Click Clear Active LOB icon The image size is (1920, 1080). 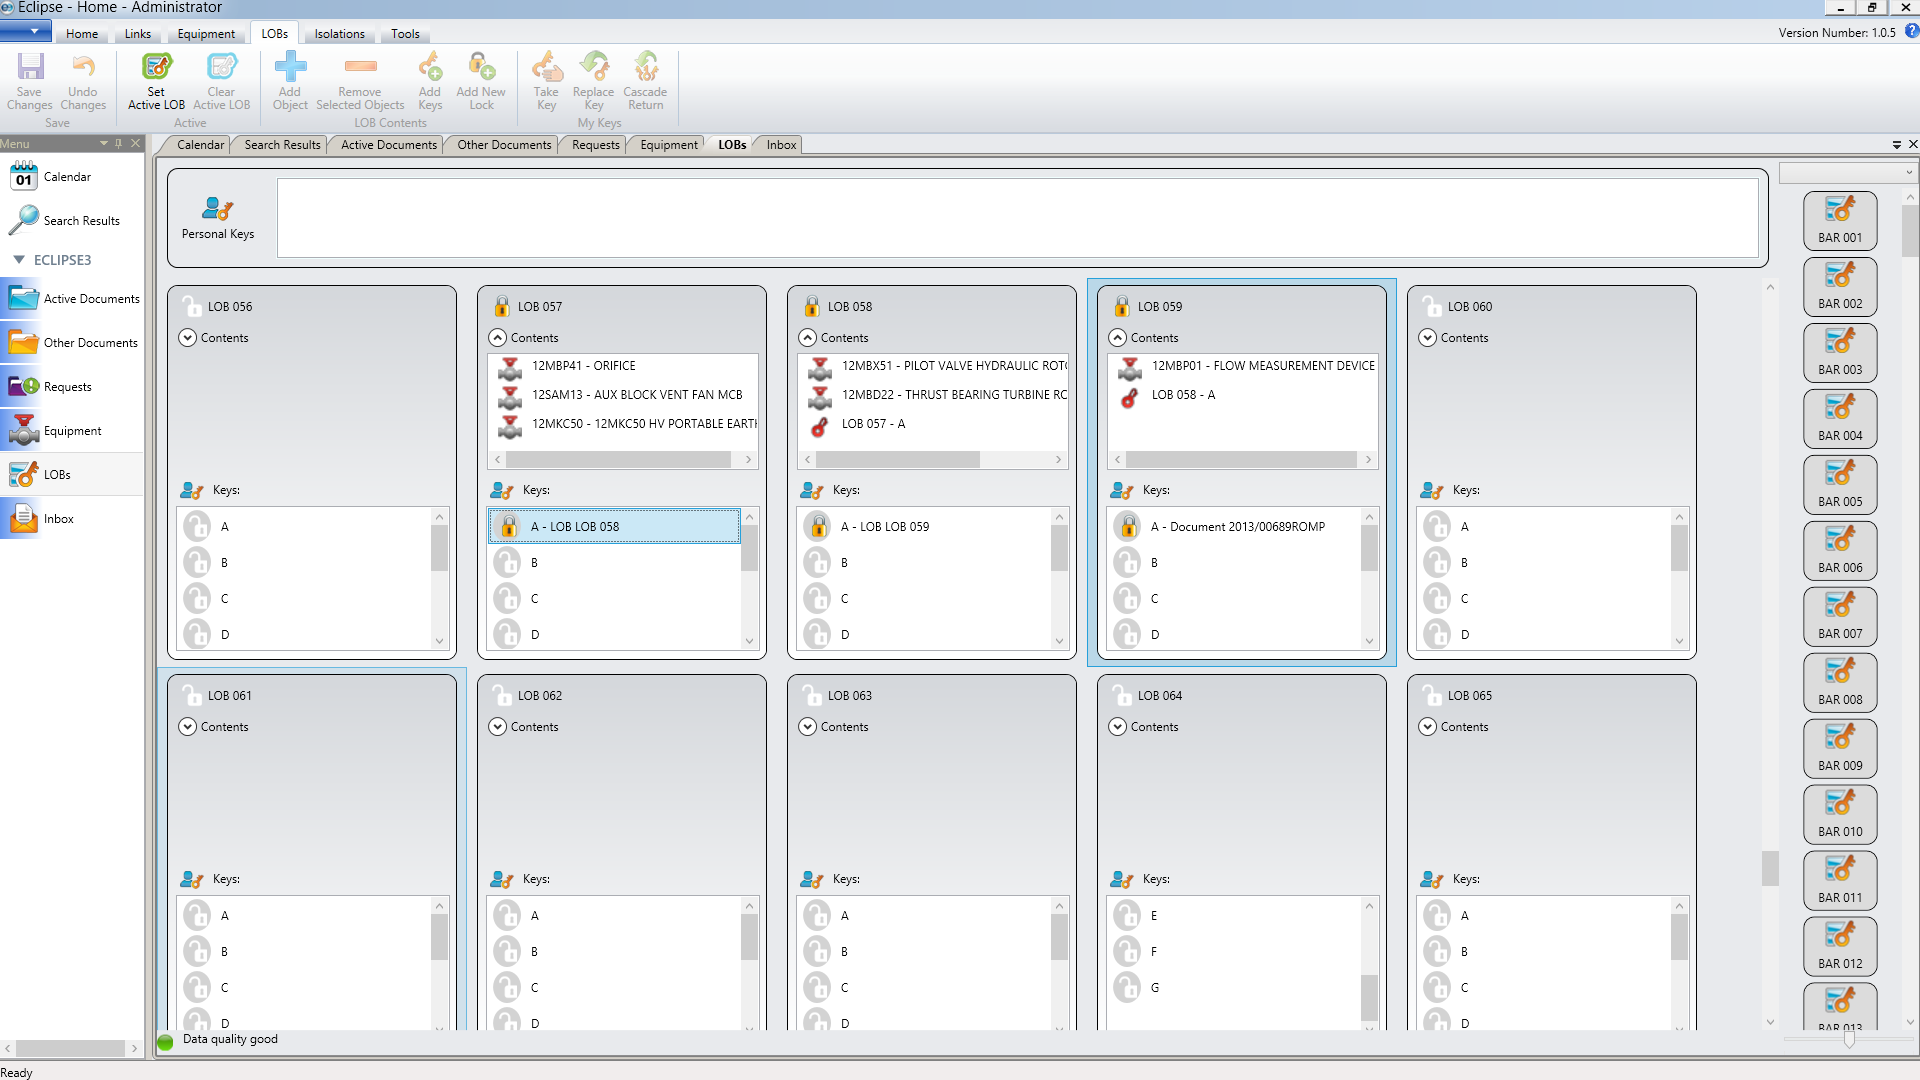tap(221, 67)
